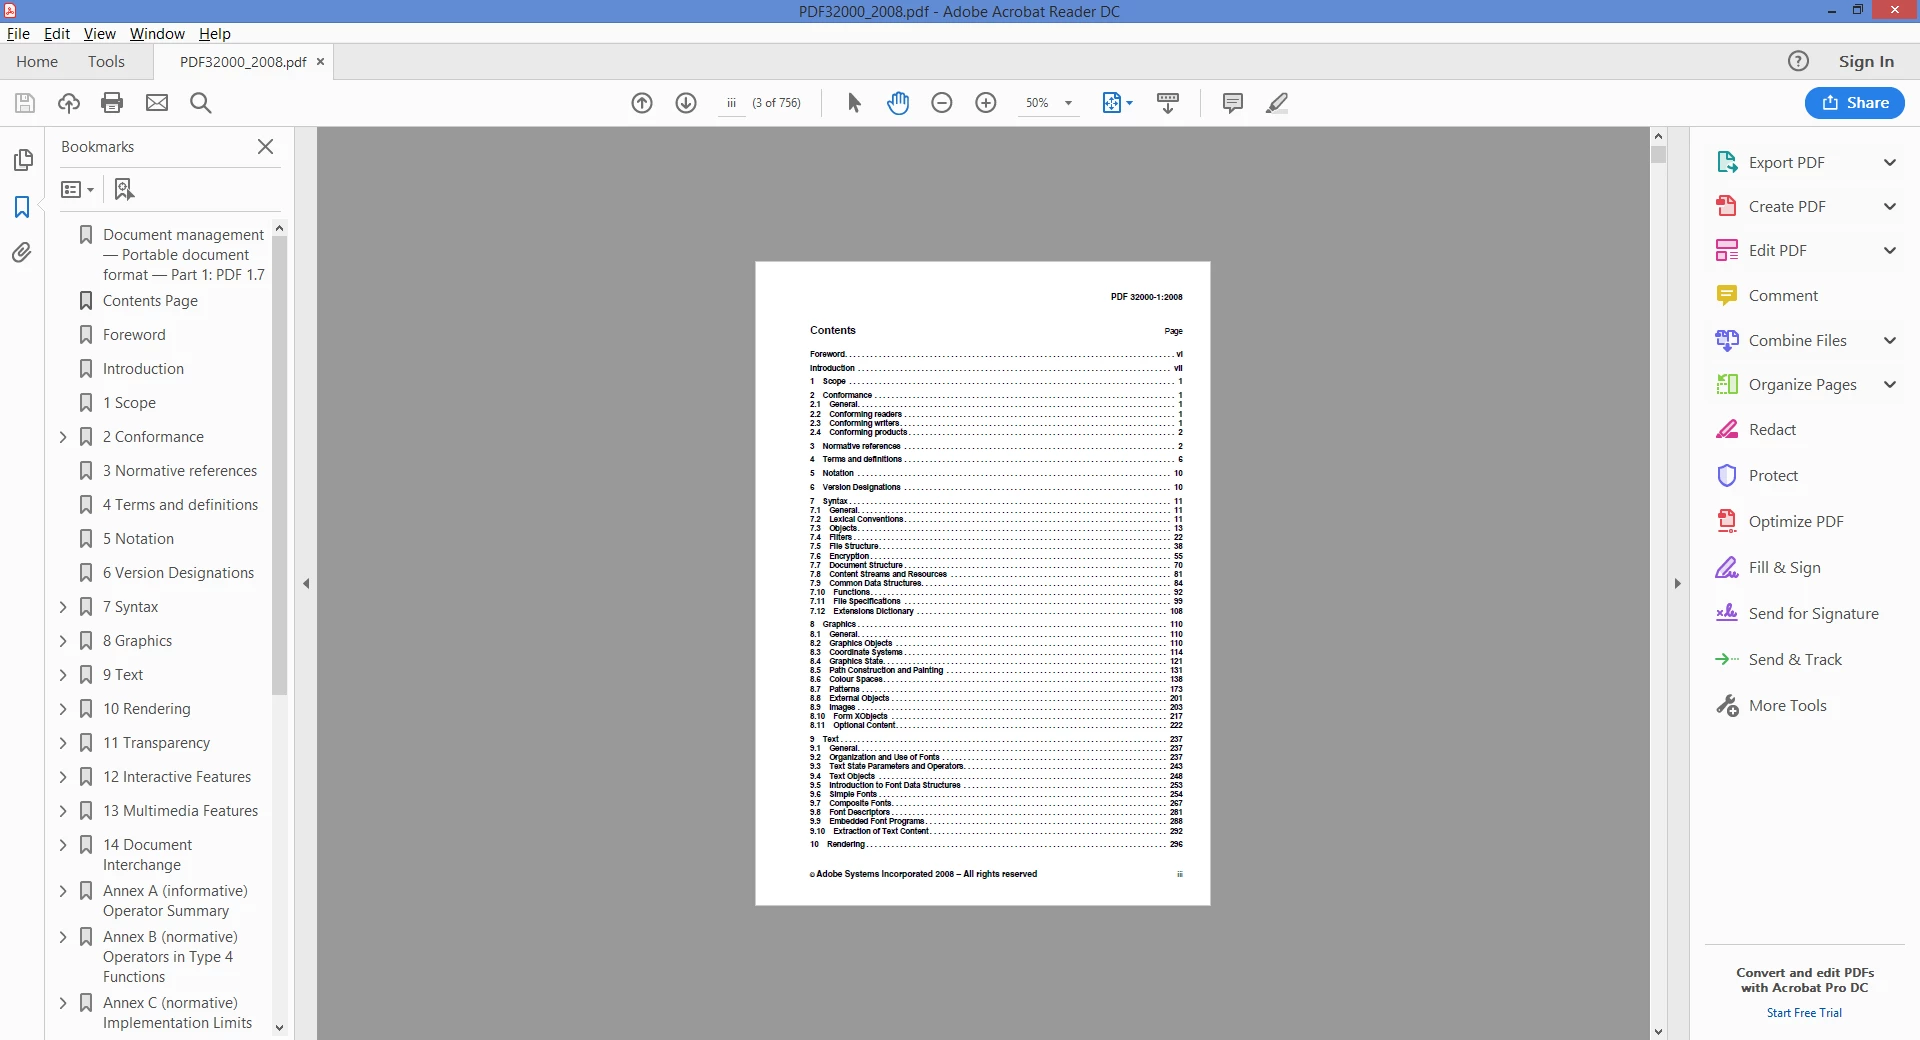
Task: Close the Bookmarks panel
Action: click(265, 147)
